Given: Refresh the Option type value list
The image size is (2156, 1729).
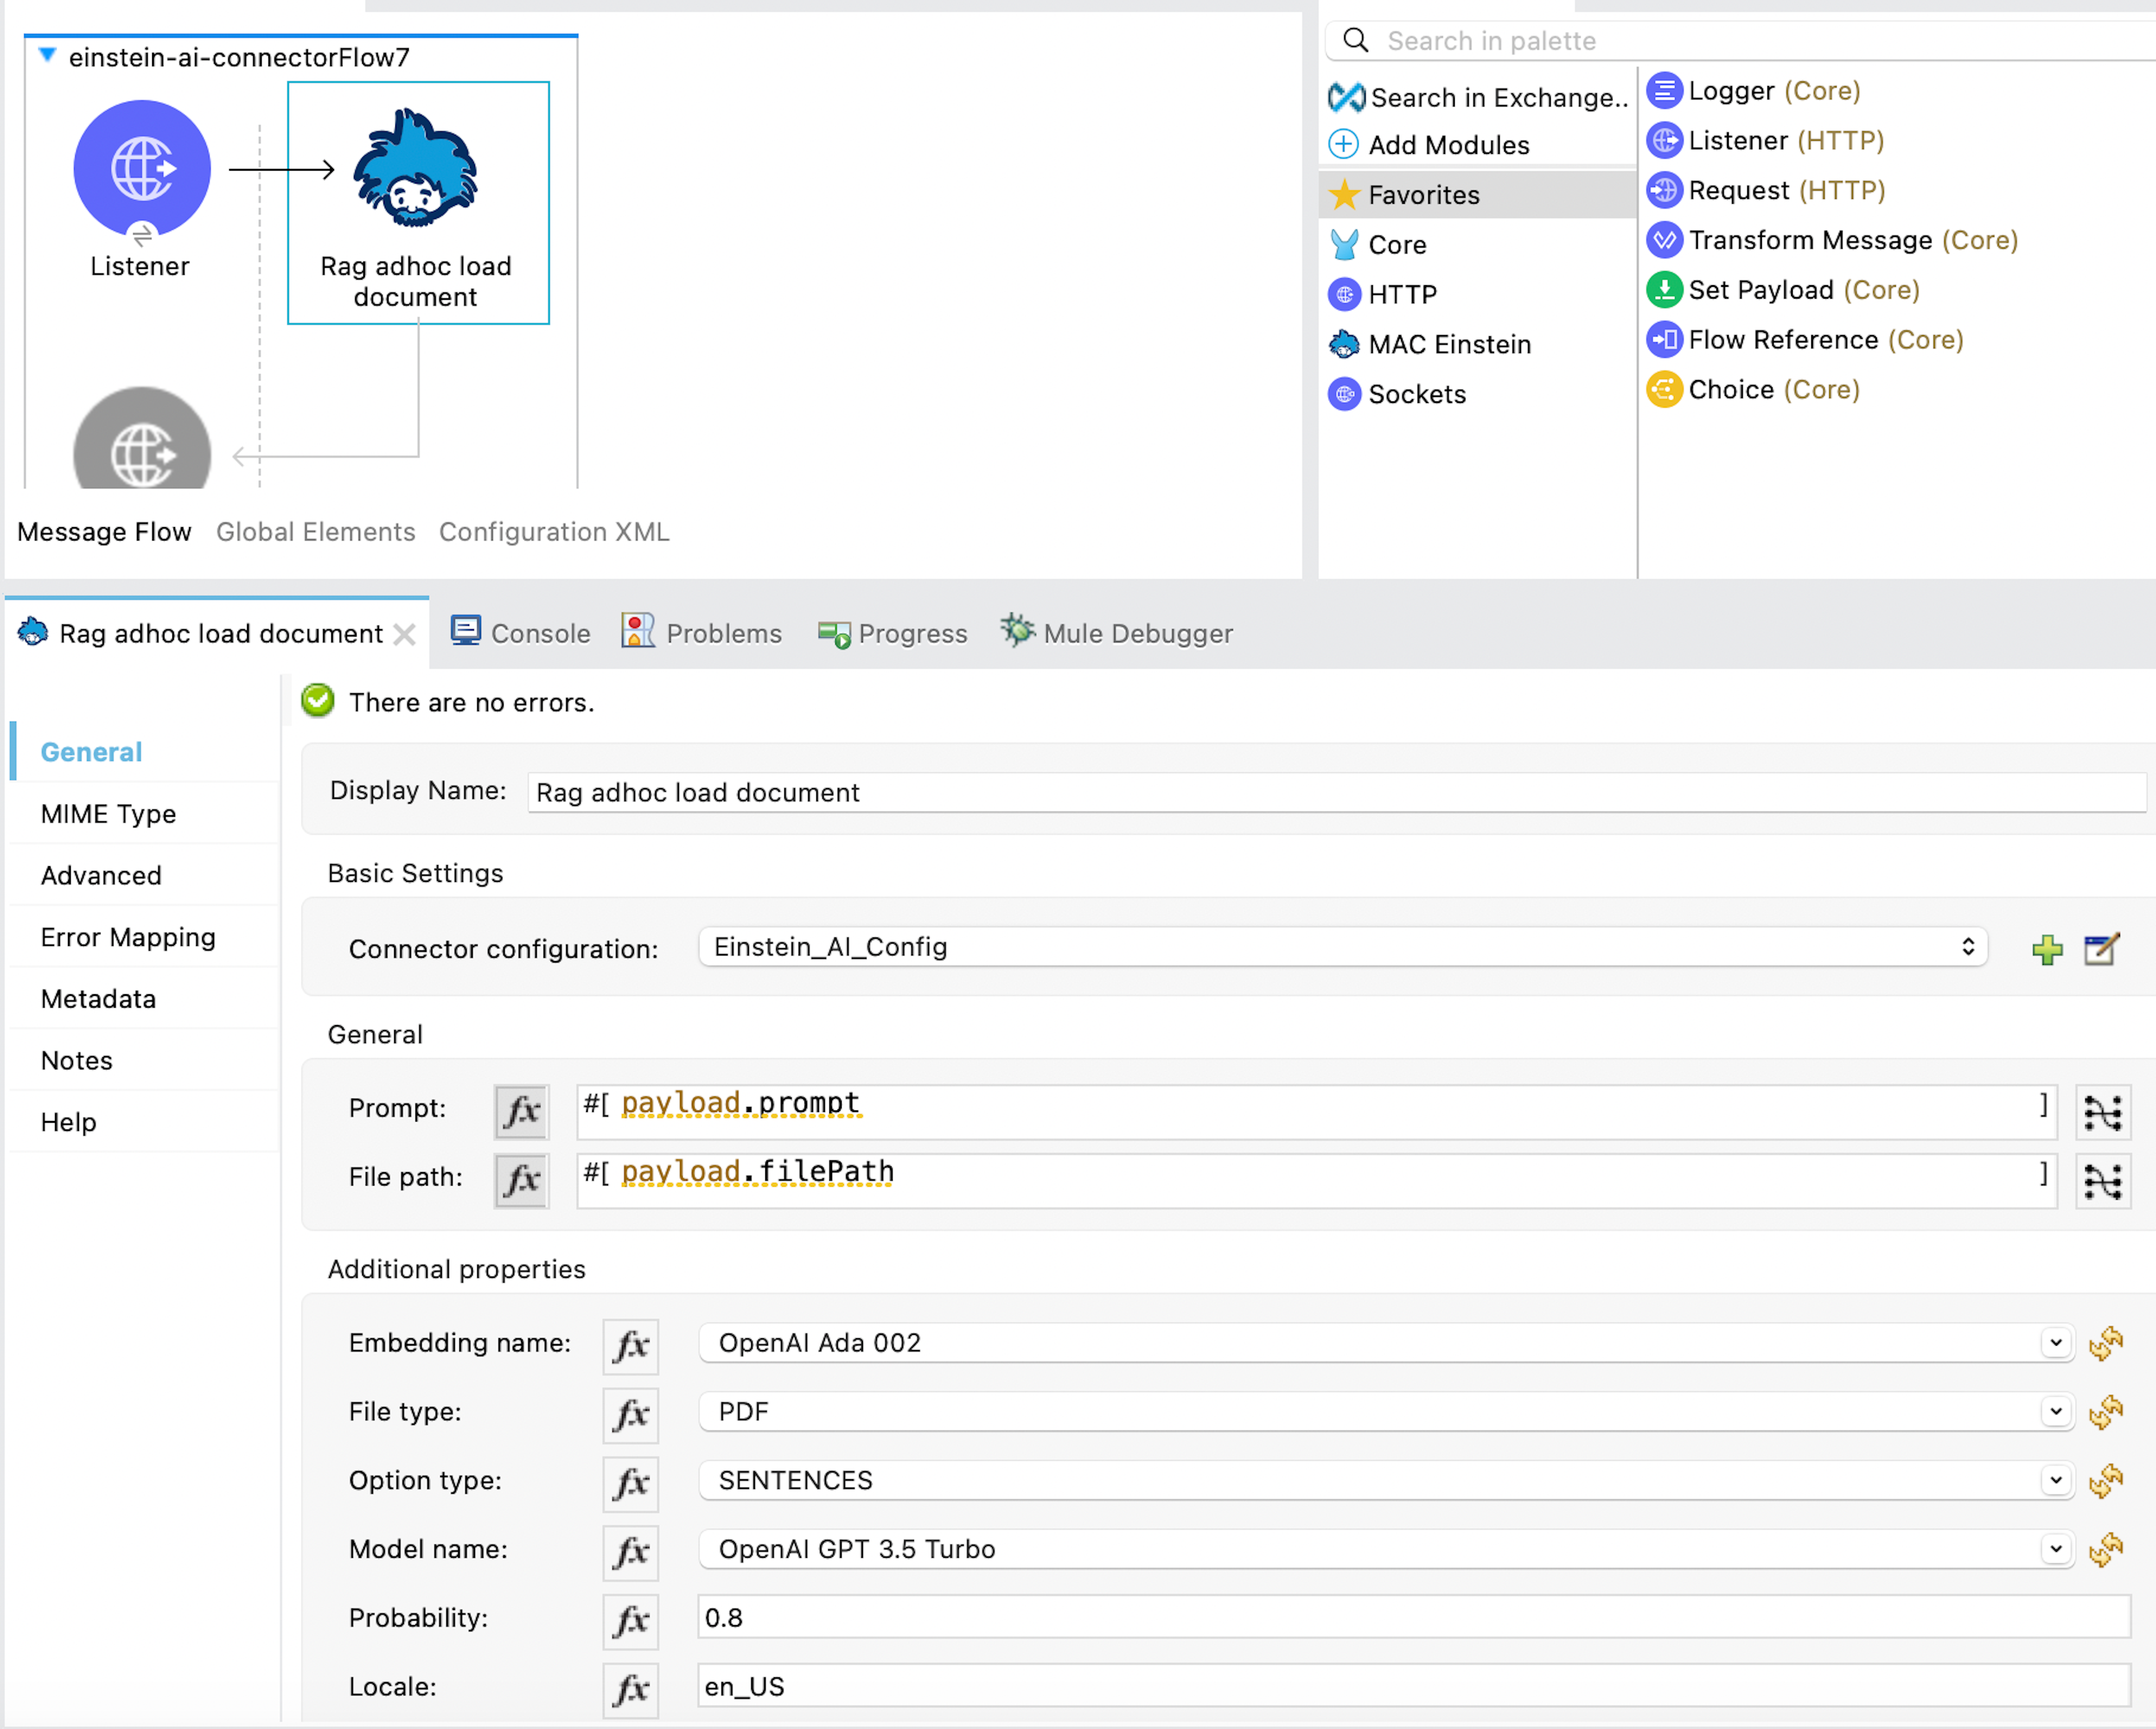Looking at the screenshot, I should tap(2106, 1481).
